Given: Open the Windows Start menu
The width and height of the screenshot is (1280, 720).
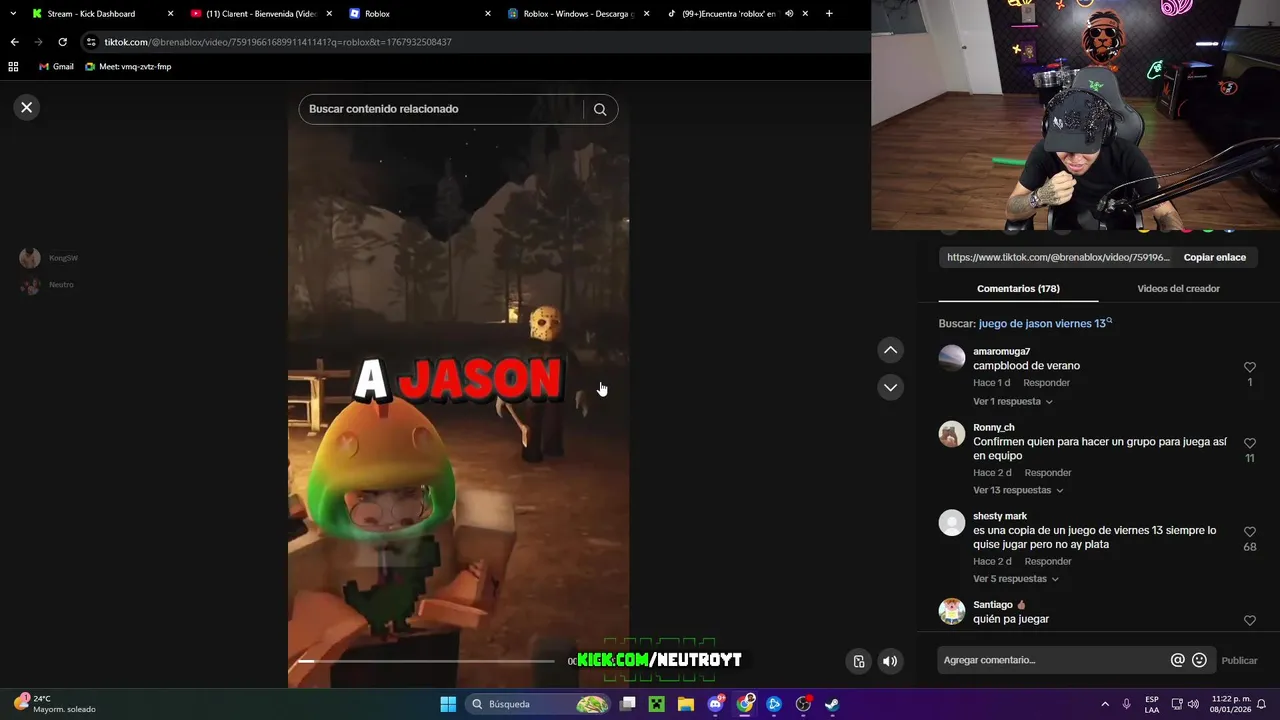Looking at the screenshot, I should coord(448,704).
